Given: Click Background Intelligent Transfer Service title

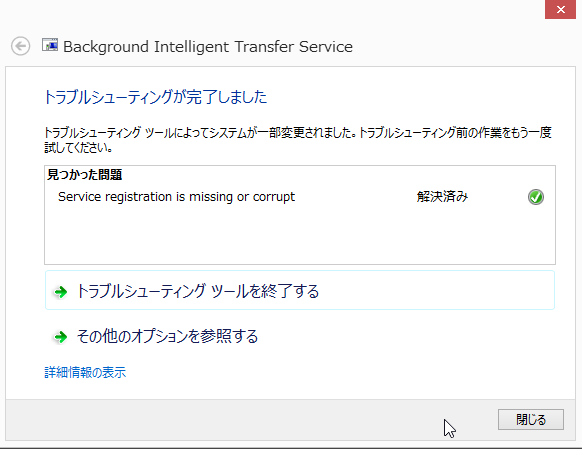Looking at the screenshot, I should (208, 47).
